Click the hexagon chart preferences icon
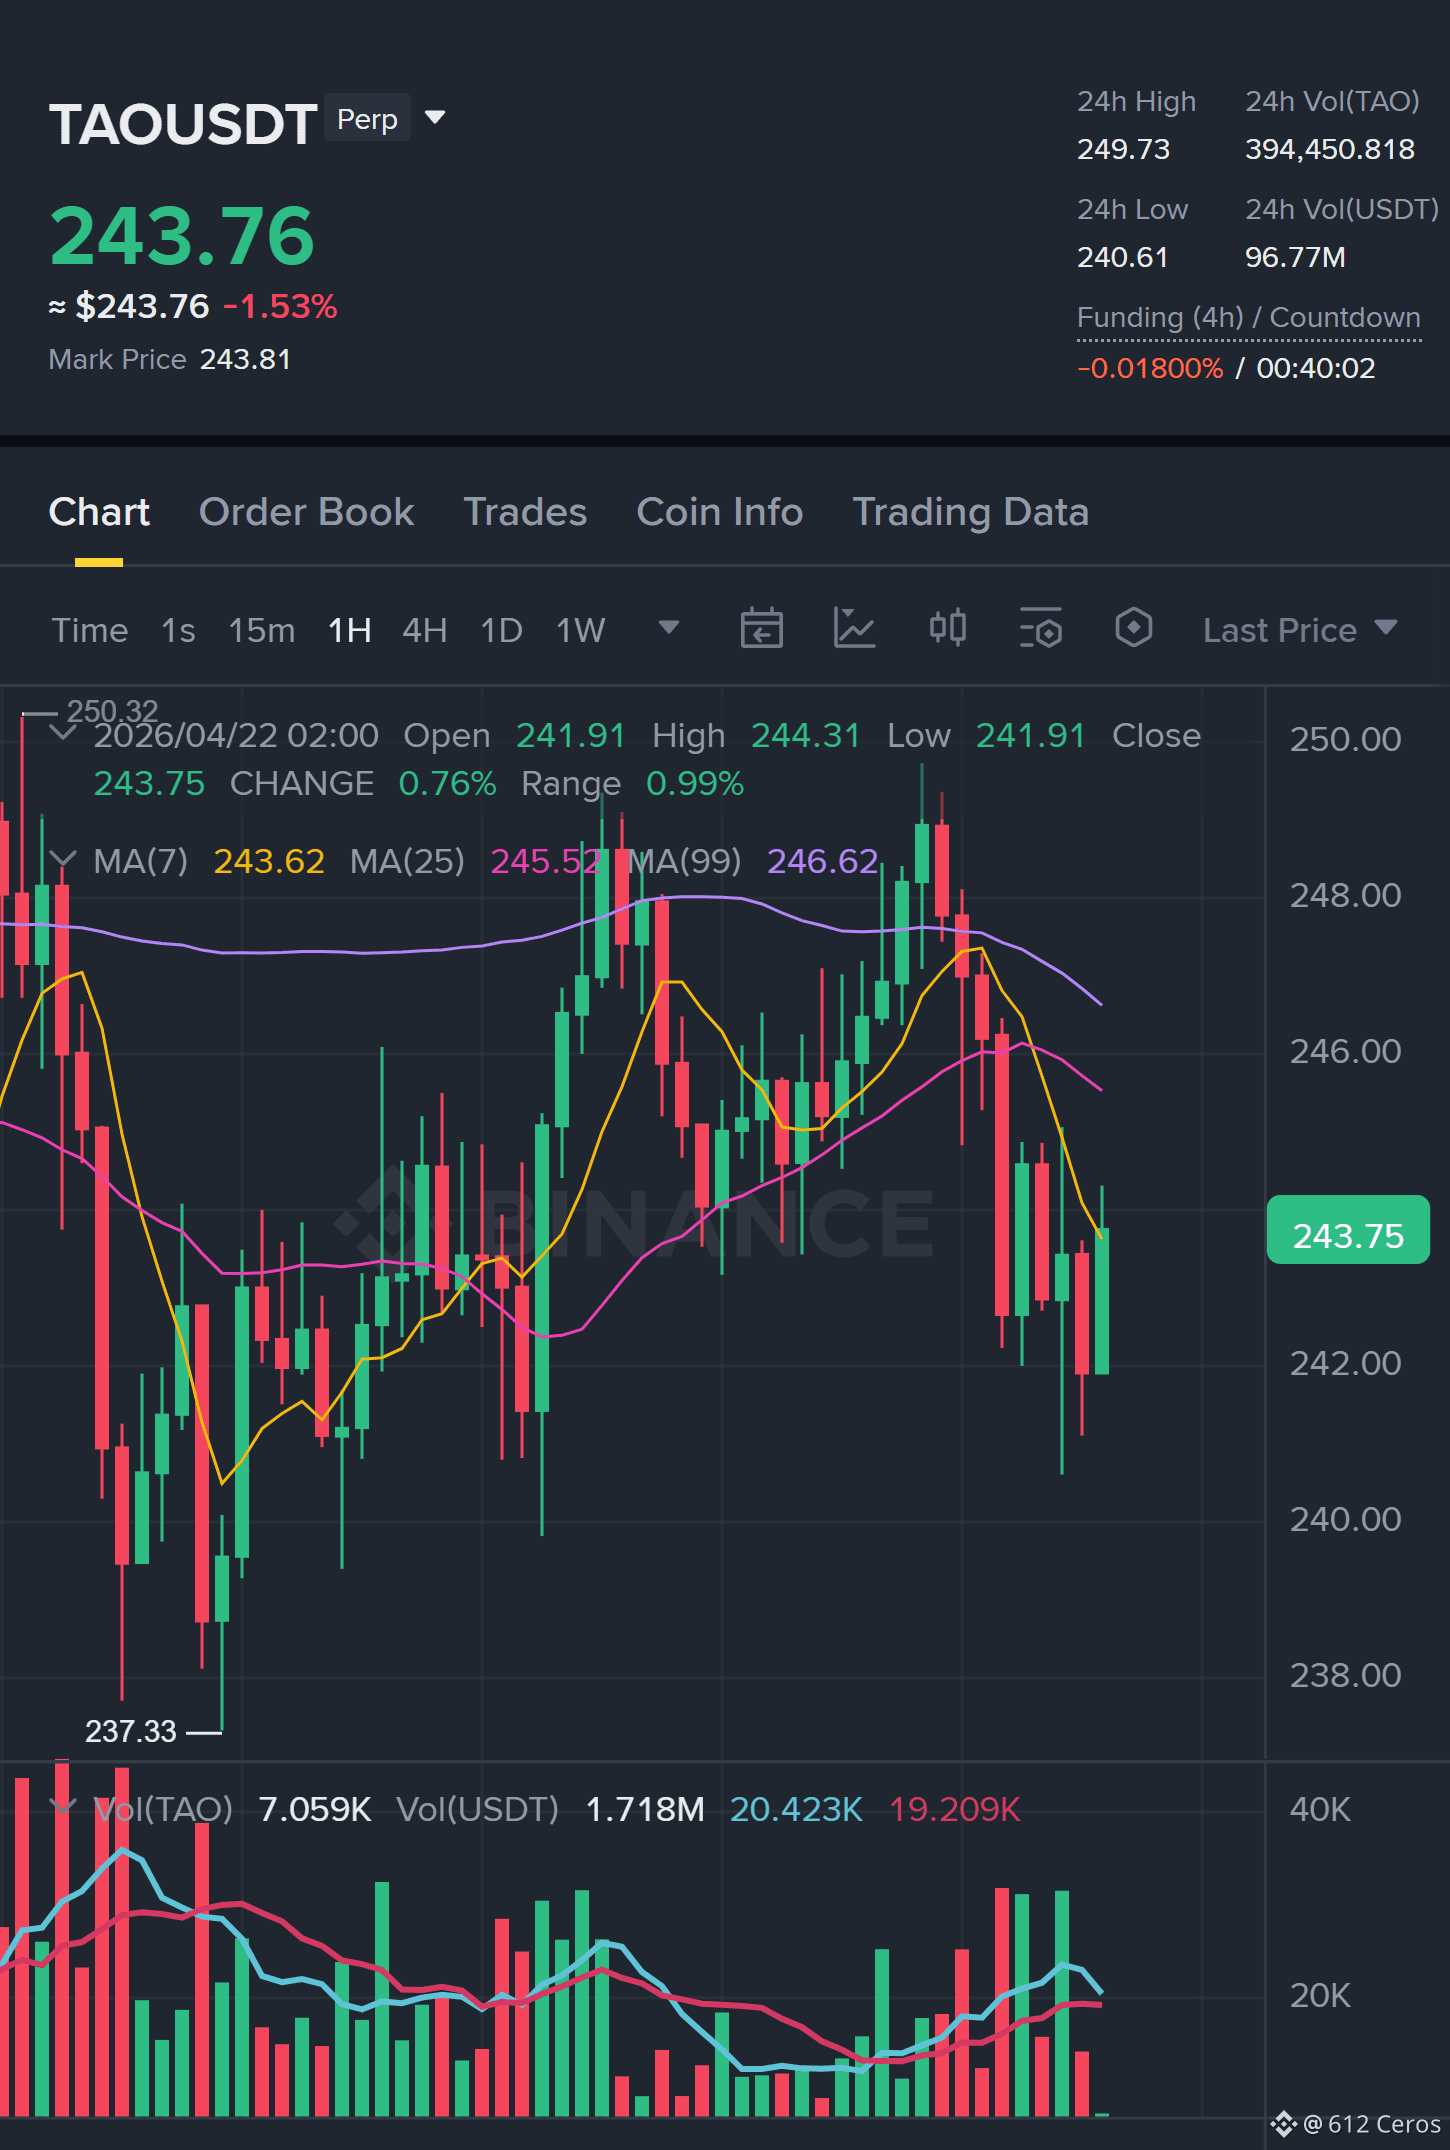This screenshot has width=1450, height=2150. pos(1134,628)
